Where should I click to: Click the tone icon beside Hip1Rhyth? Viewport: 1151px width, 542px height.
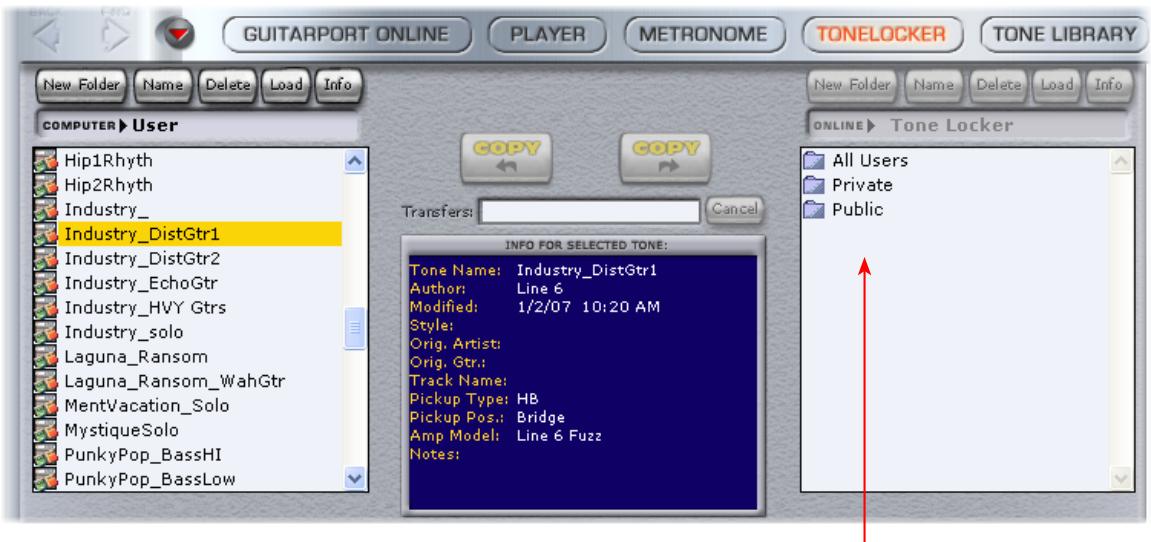pyautogui.click(x=46, y=160)
